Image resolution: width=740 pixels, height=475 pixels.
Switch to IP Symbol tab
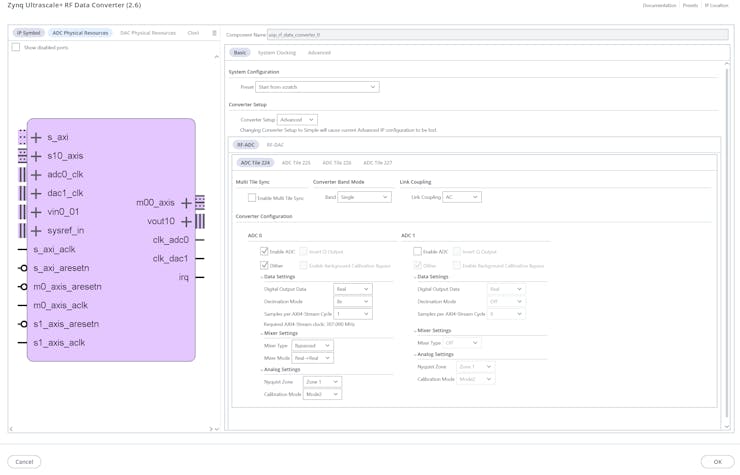tap(29, 33)
